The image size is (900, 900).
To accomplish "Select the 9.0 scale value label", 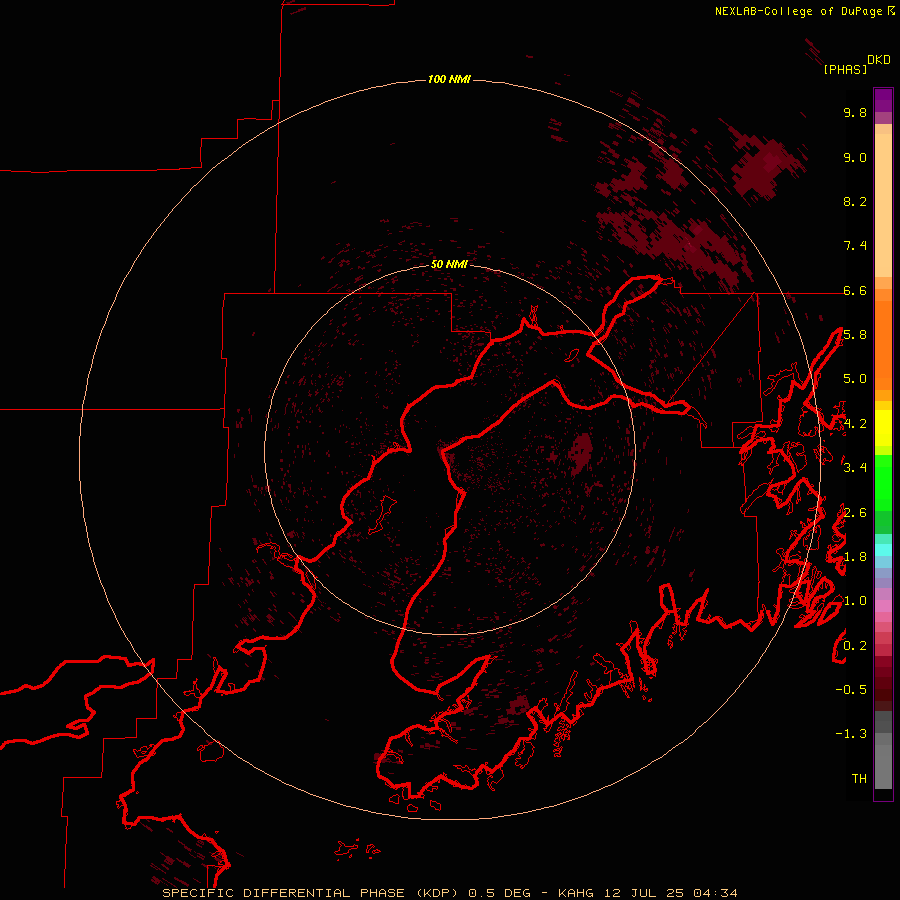I will pyautogui.click(x=855, y=157).
